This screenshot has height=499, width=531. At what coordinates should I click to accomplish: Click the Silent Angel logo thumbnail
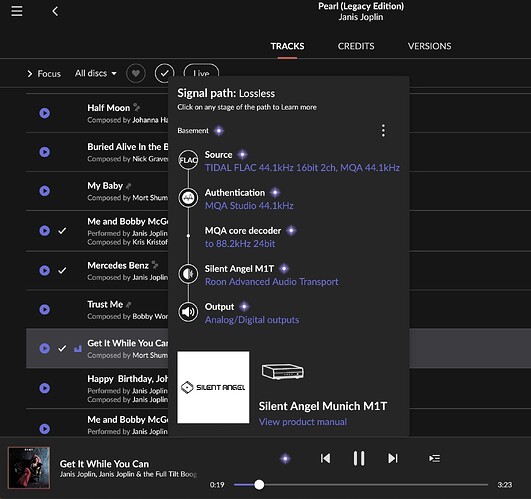[213, 387]
